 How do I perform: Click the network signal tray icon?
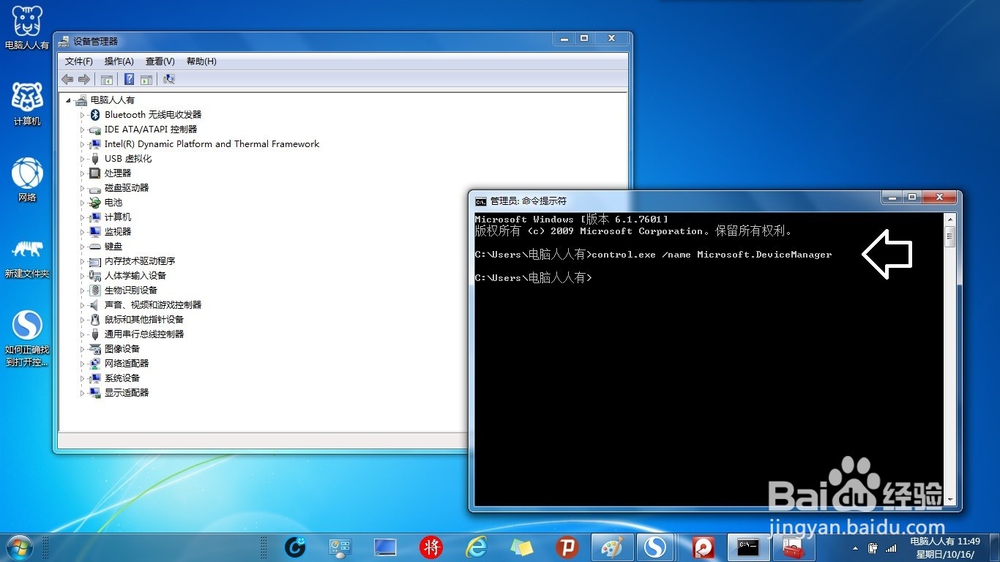(891, 548)
